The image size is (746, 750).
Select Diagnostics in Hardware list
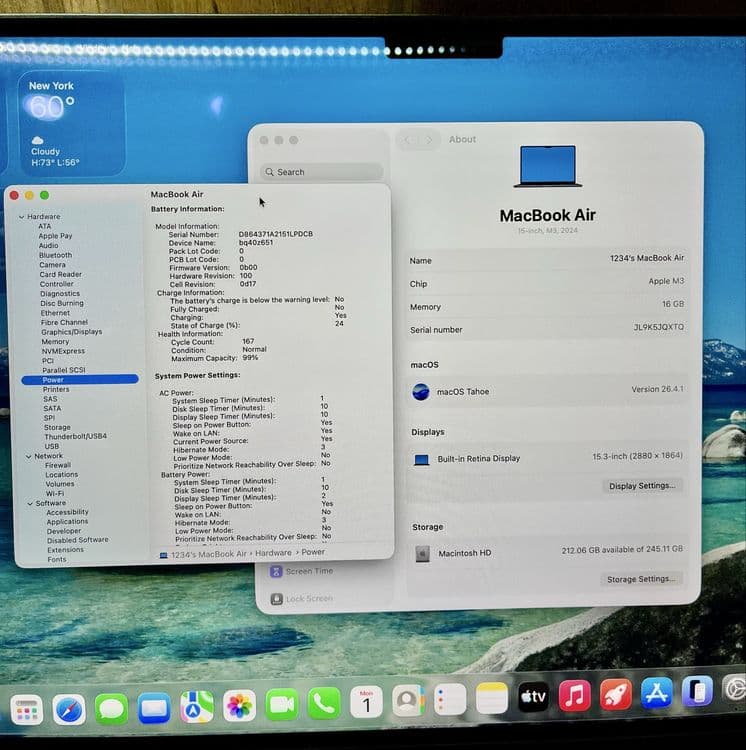(x=60, y=294)
